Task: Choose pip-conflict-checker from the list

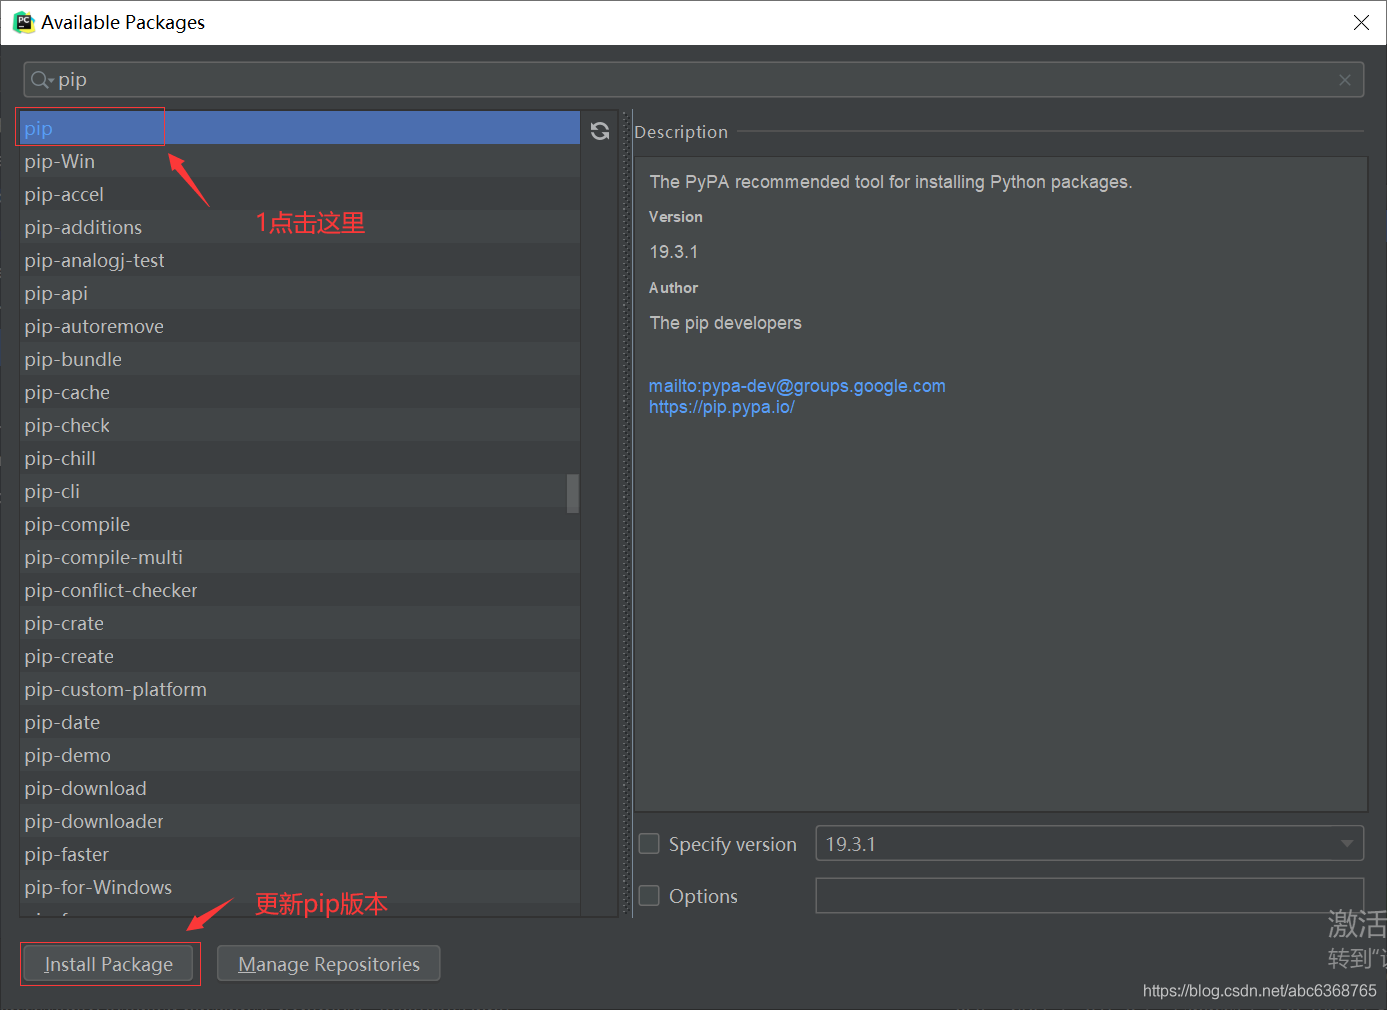Action: click(111, 590)
